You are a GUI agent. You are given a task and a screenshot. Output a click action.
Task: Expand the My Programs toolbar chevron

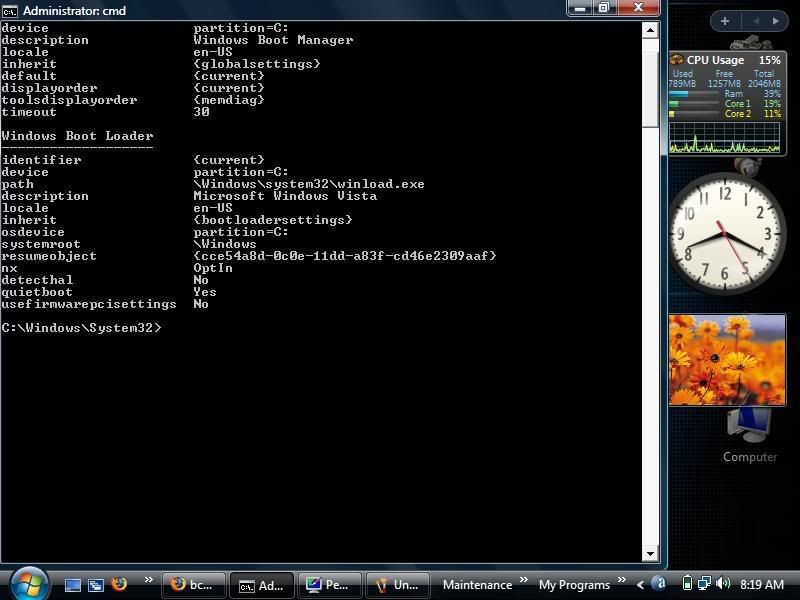621,580
